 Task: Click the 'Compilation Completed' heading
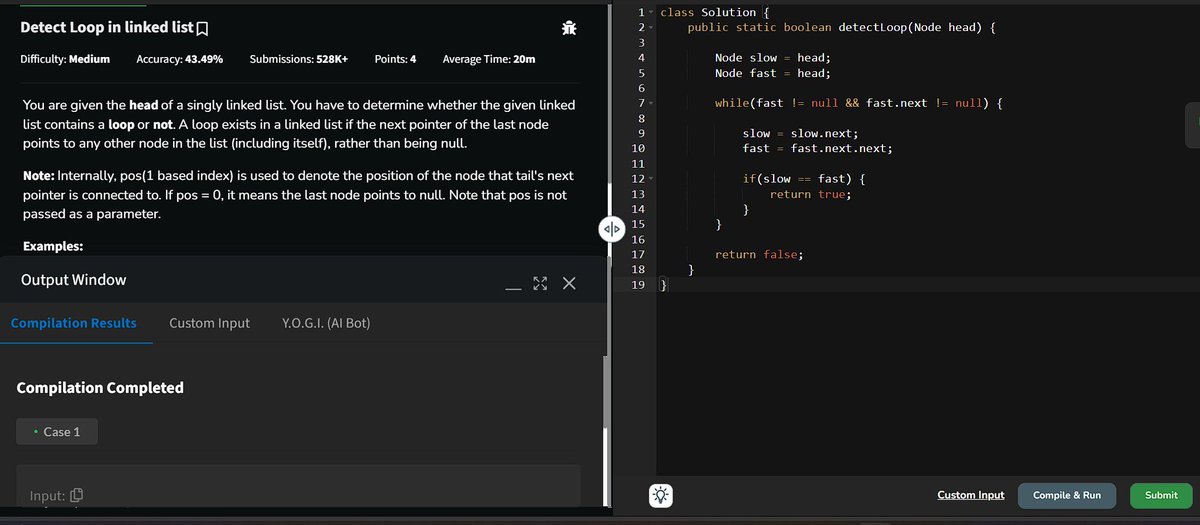(100, 387)
